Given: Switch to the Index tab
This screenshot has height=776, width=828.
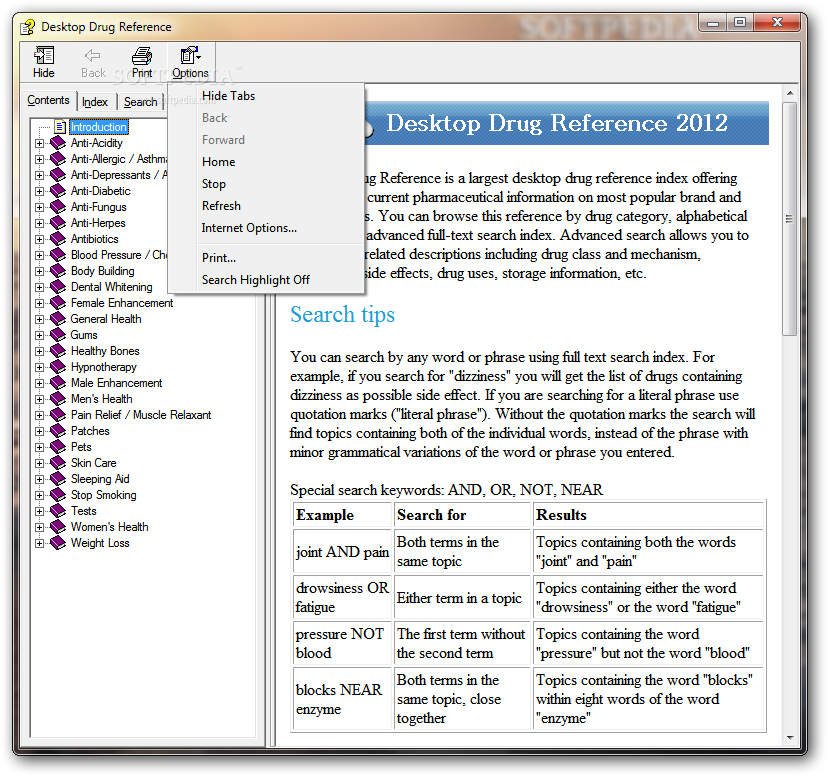Looking at the screenshot, I should click(95, 102).
